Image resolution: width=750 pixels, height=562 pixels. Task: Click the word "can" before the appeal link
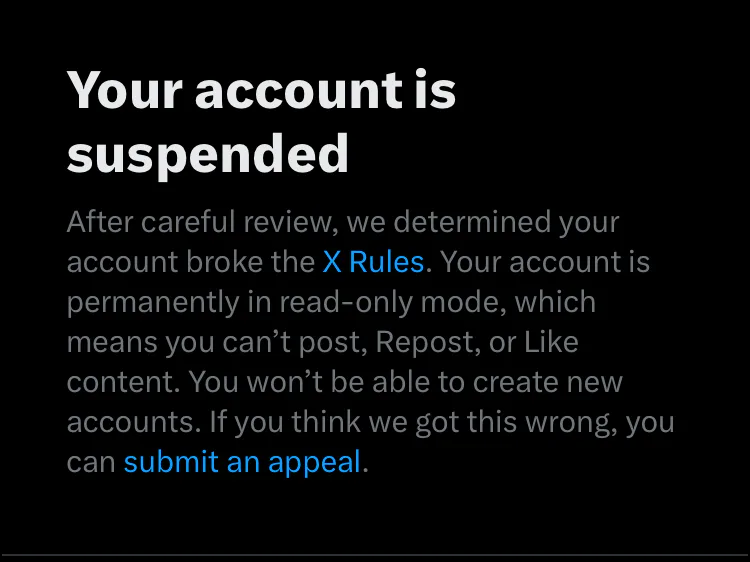click(91, 463)
